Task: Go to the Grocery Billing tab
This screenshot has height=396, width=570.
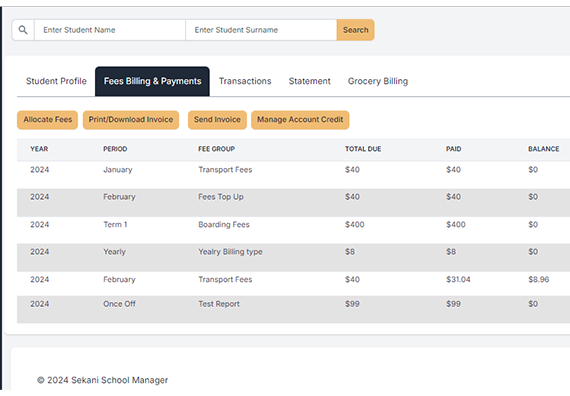Action: (378, 81)
